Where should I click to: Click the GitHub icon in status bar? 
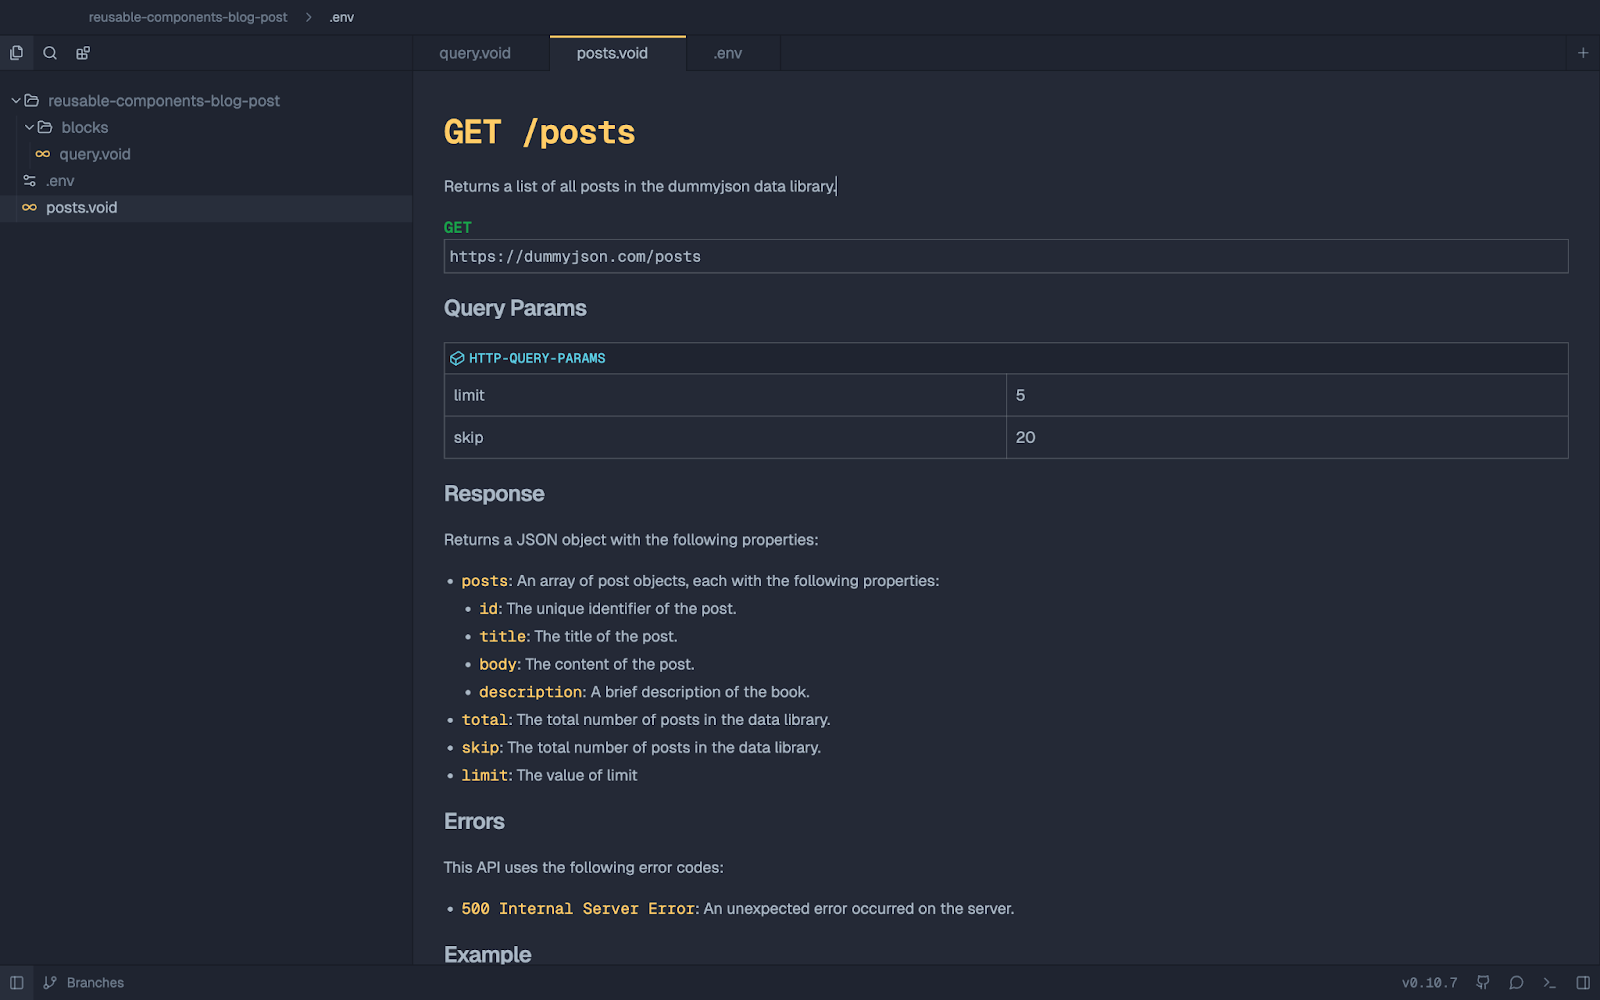click(x=1483, y=983)
